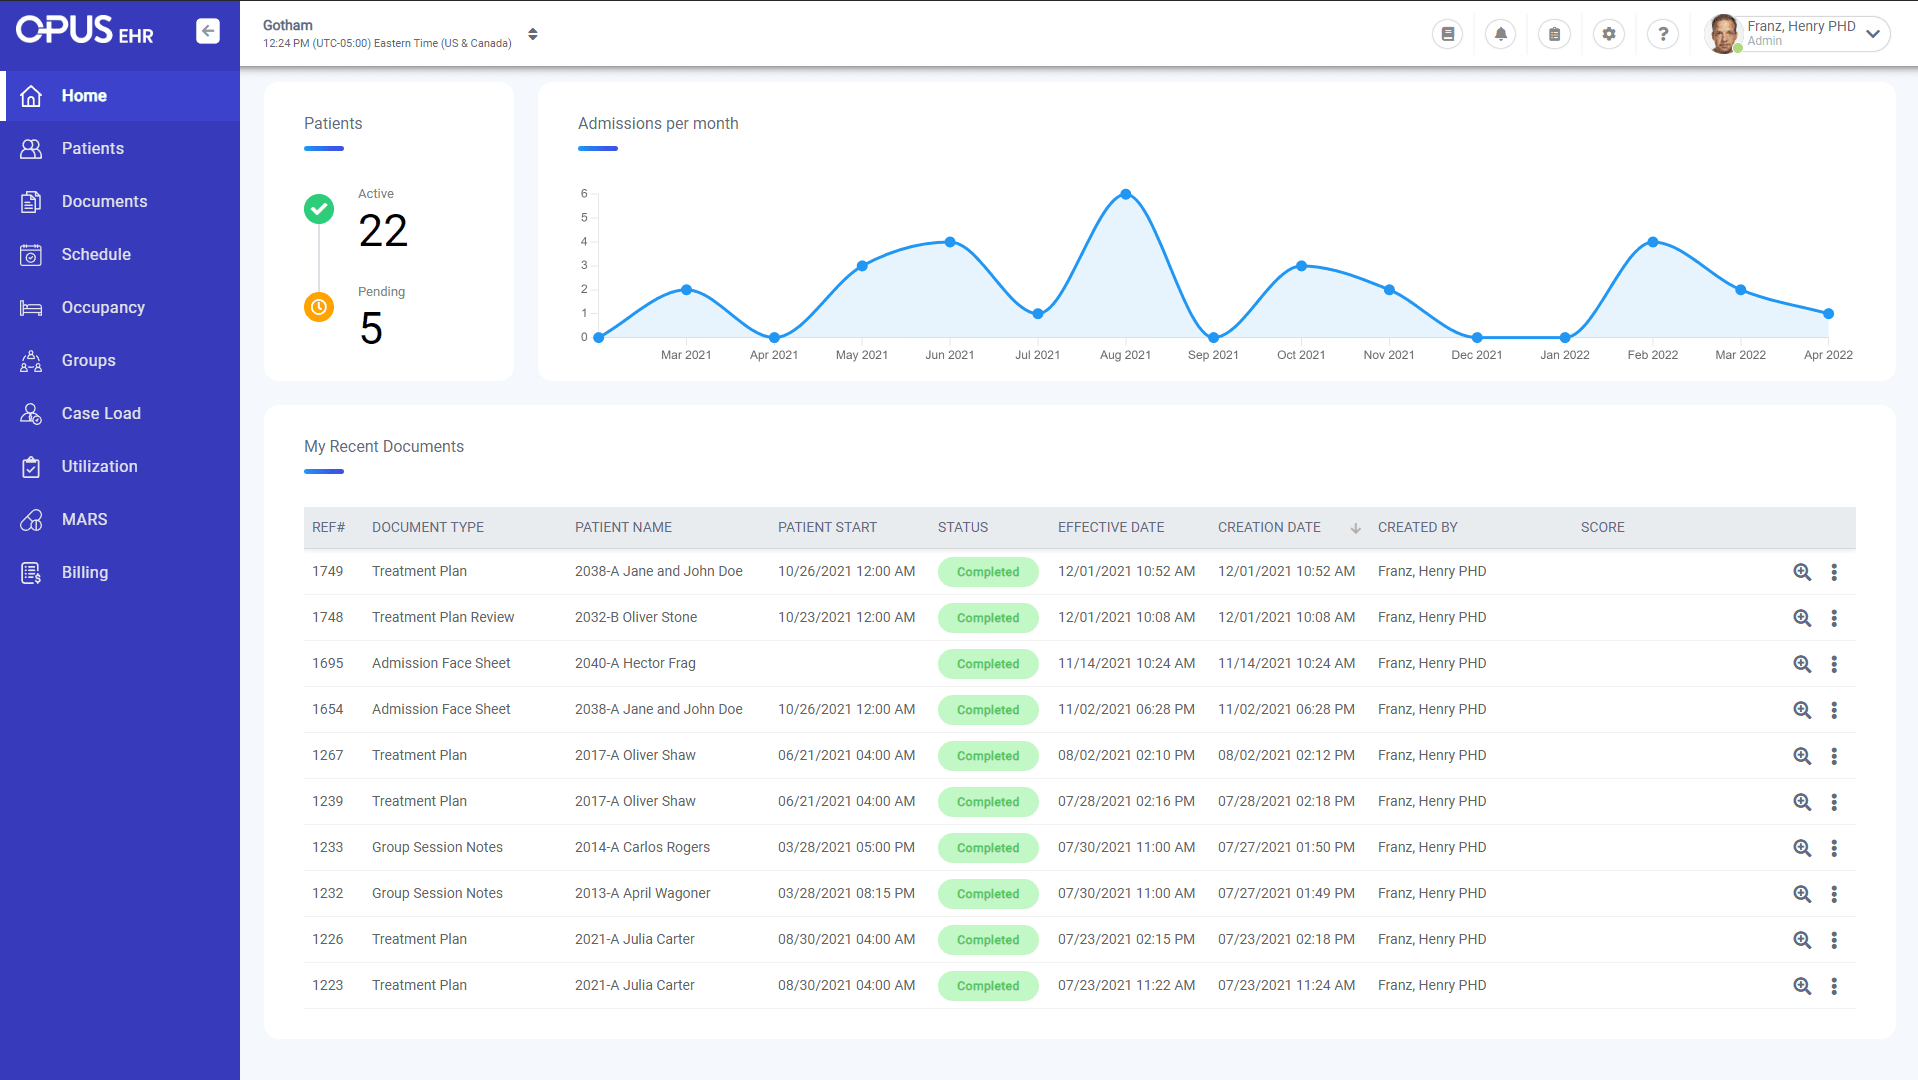Select Home in the navigation menu

pyautogui.click(x=84, y=95)
